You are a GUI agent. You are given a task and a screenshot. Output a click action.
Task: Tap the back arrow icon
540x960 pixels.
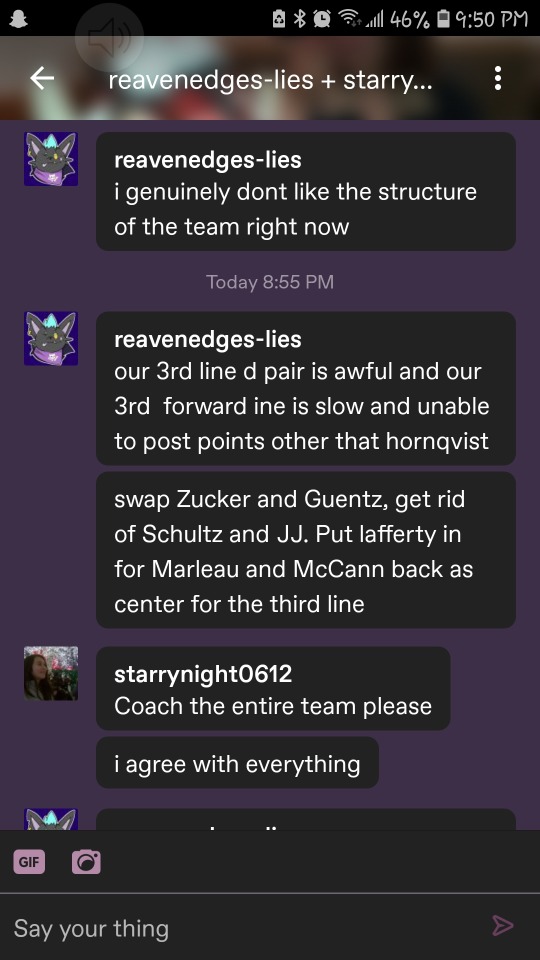[x=42, y=78]
